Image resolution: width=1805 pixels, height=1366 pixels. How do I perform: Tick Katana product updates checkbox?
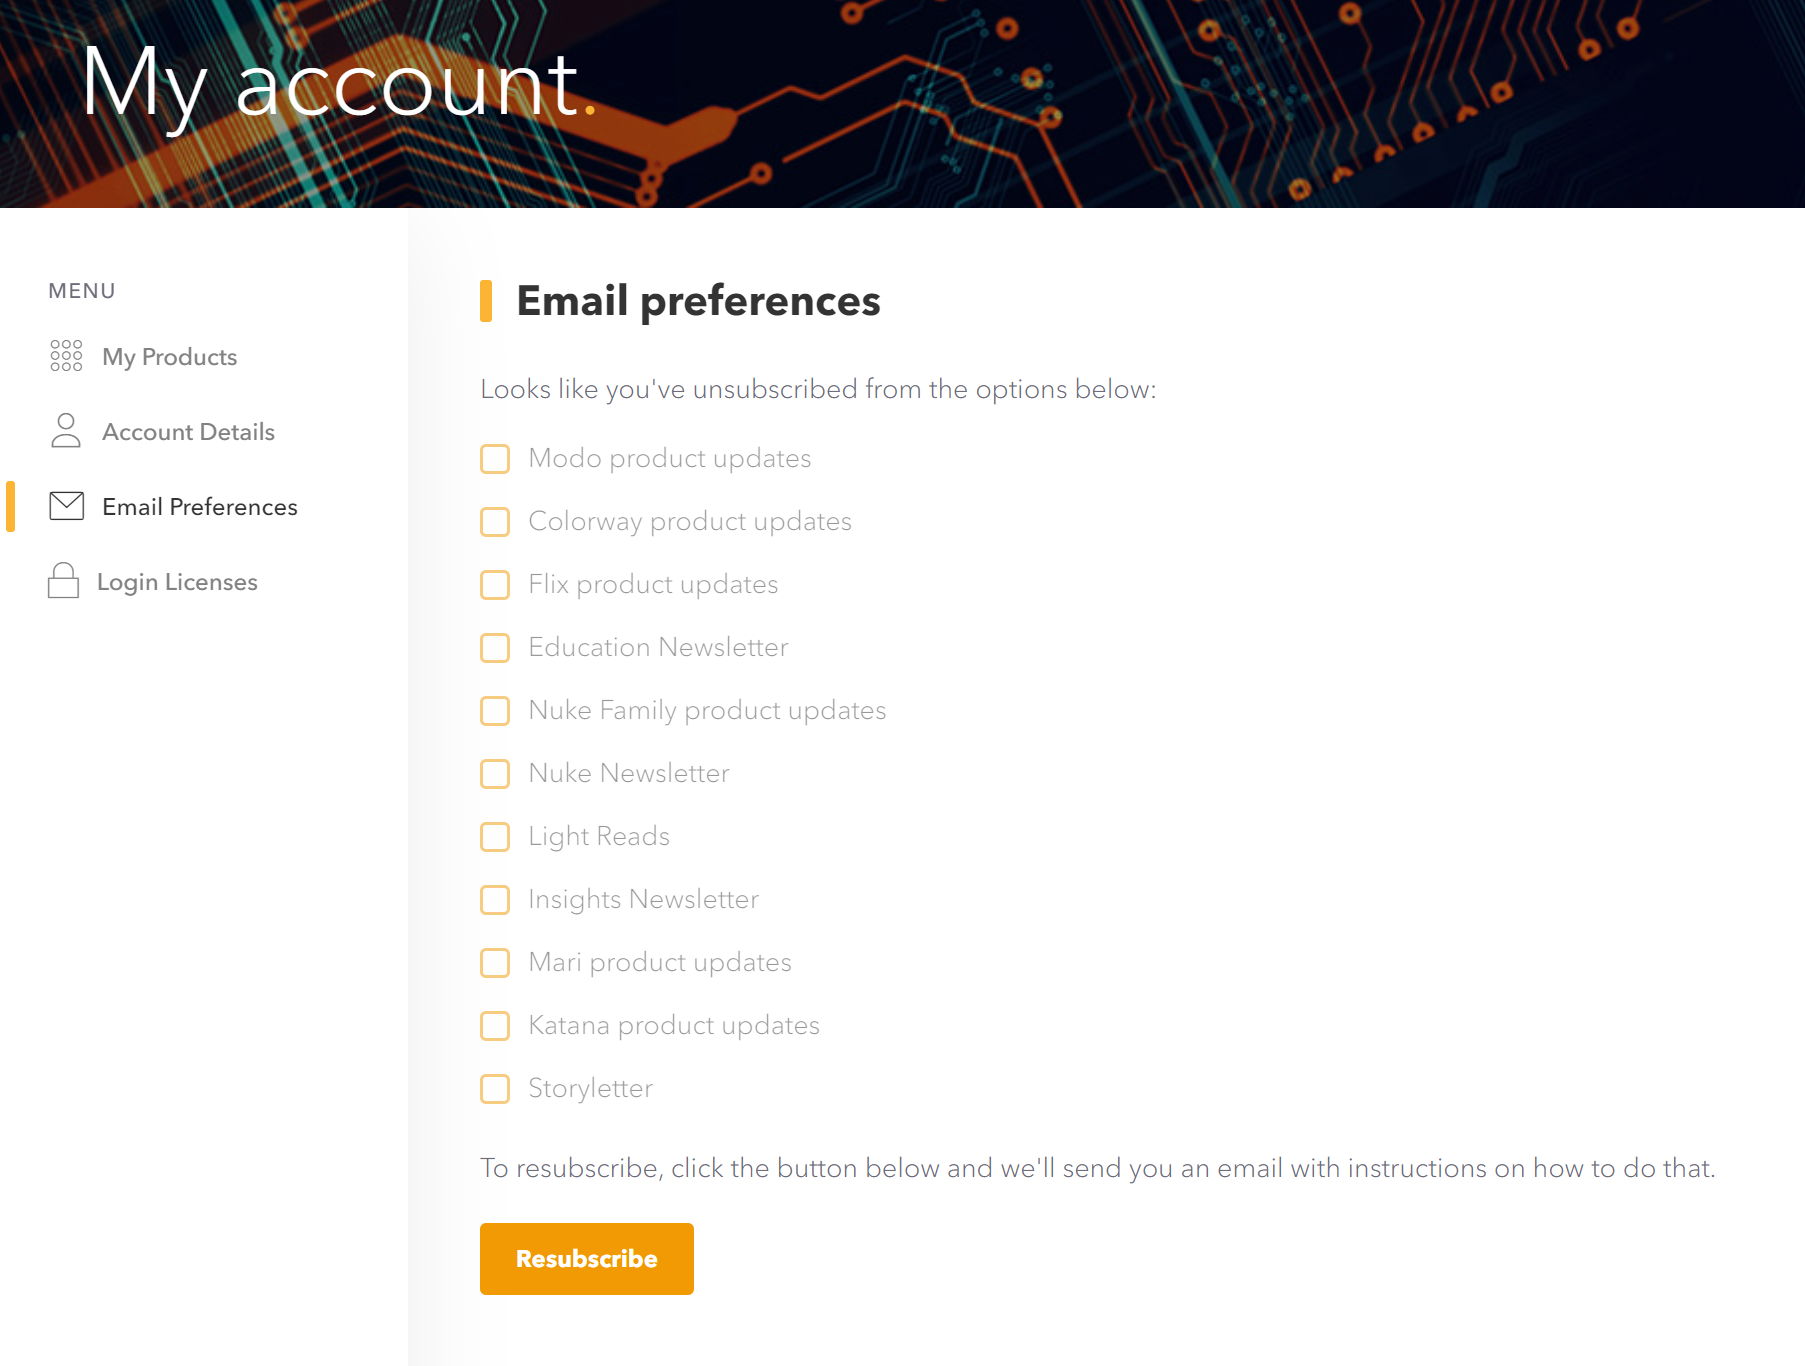[495, 1026]
